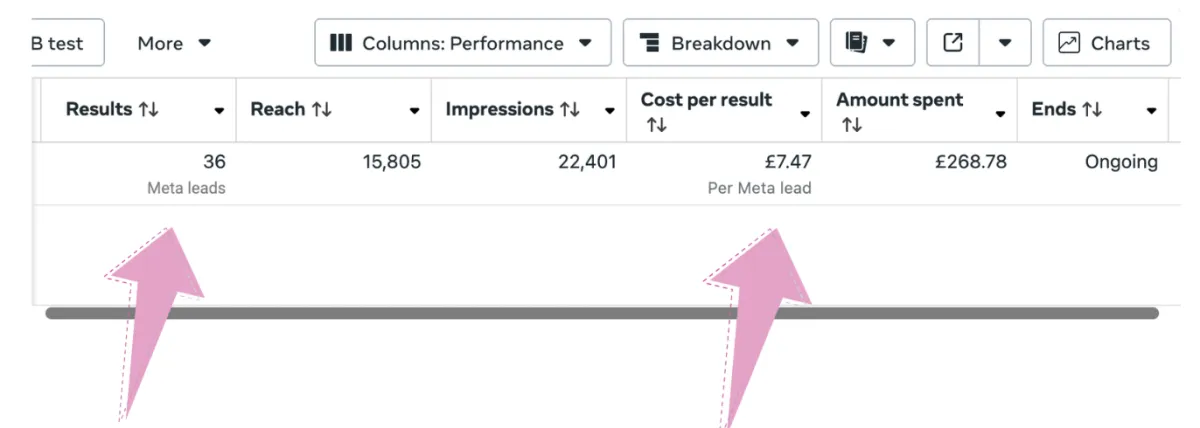Click the reports document icon

tap(855, 43)
